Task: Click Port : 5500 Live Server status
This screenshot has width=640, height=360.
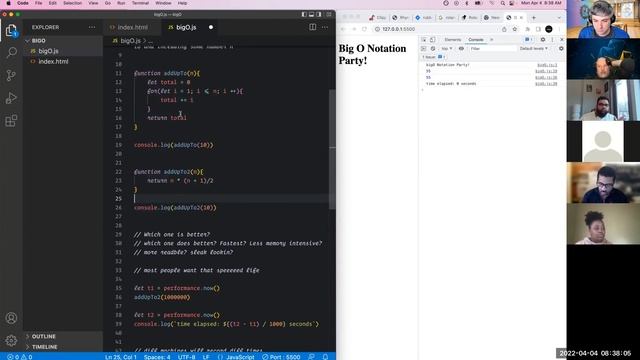Action: (x=282, y=357)
